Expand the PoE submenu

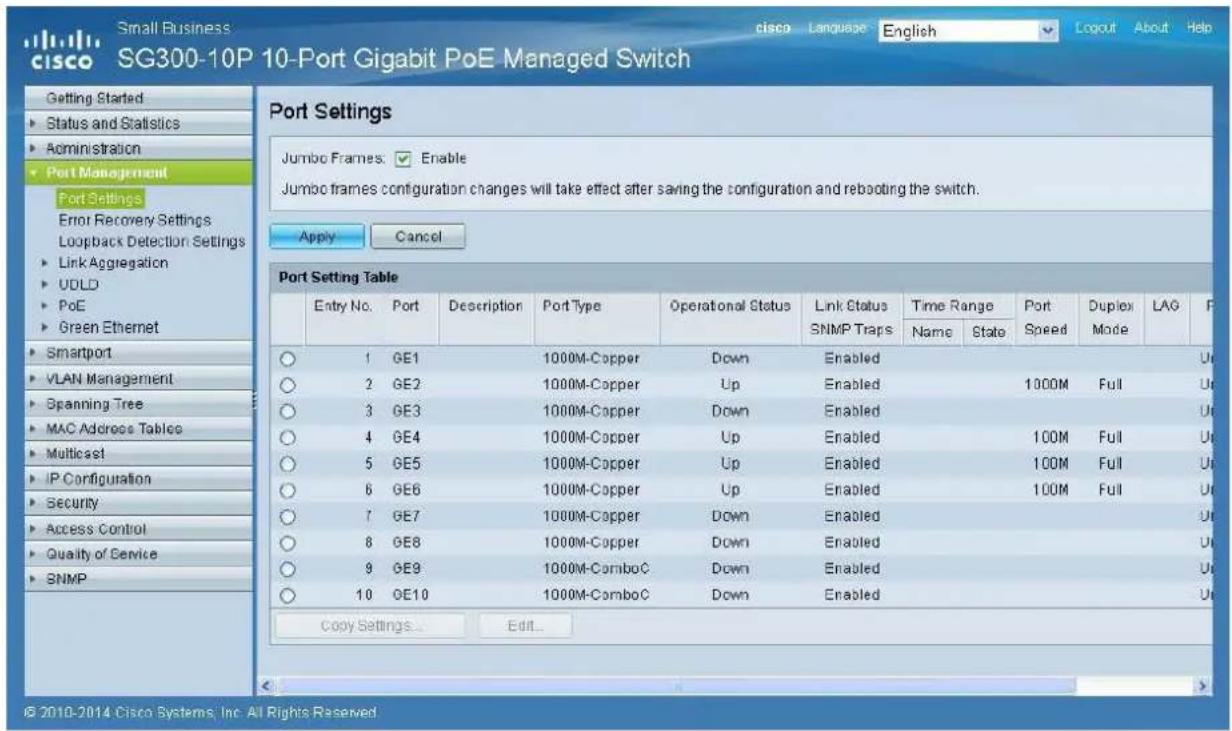click(x=75, y=306)
